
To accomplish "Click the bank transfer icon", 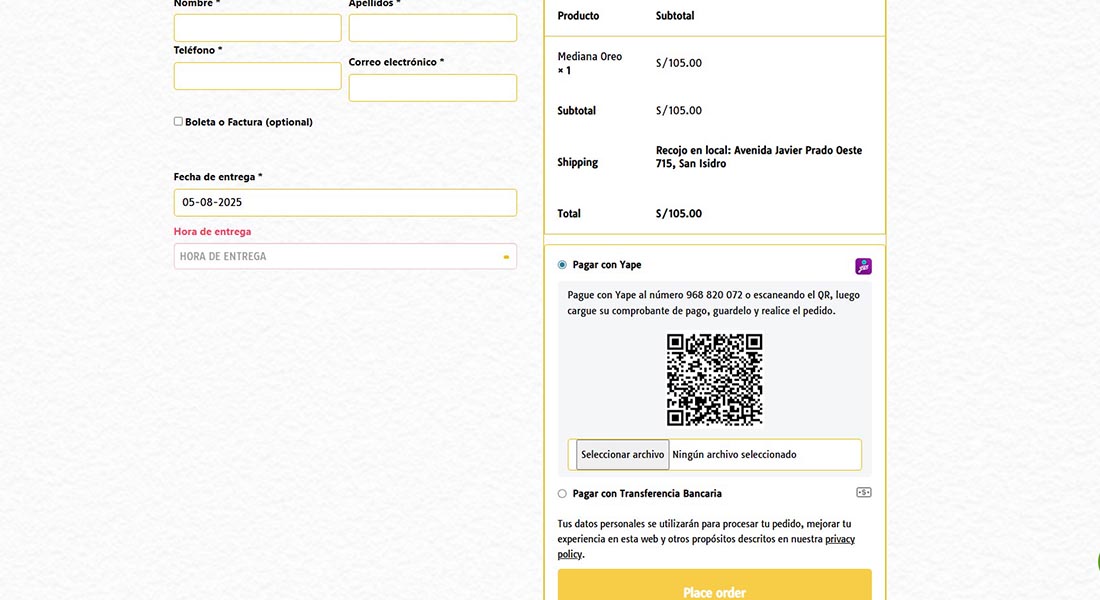I will coord(863,492).
